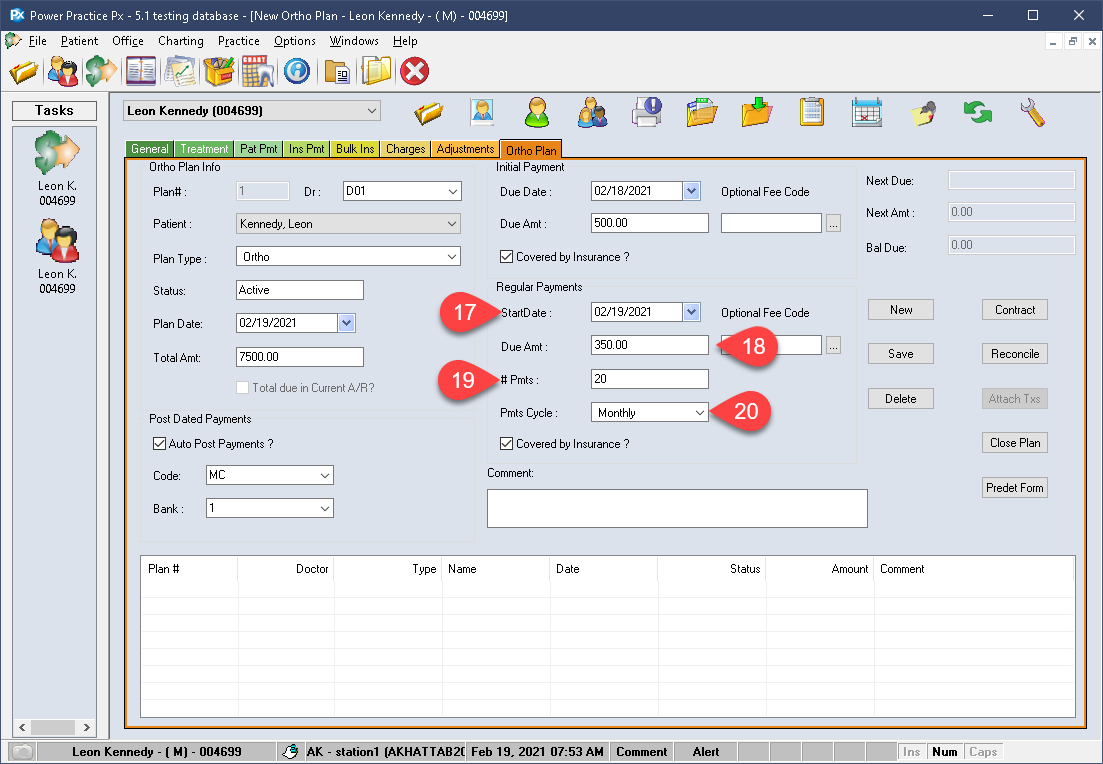The height and width of the screenshot is (764, 1103).
Task: Click the folder with document icon
Action: (337, 71)
